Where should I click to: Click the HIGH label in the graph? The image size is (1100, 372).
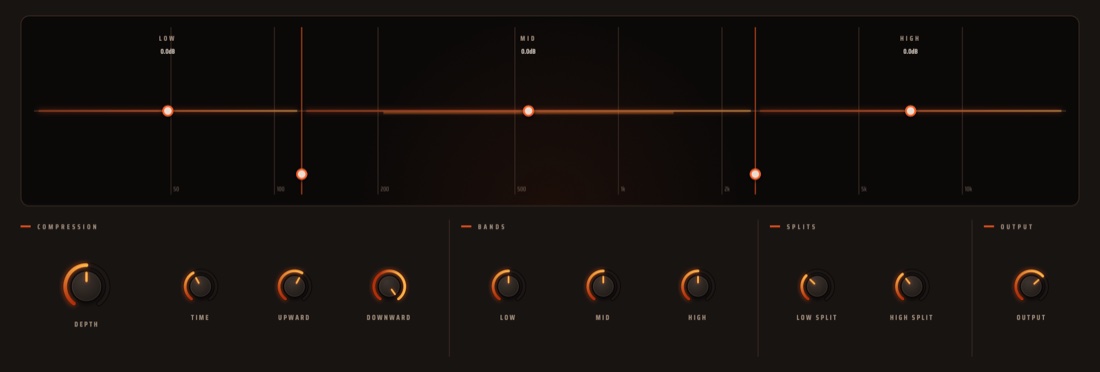[910, 39]
